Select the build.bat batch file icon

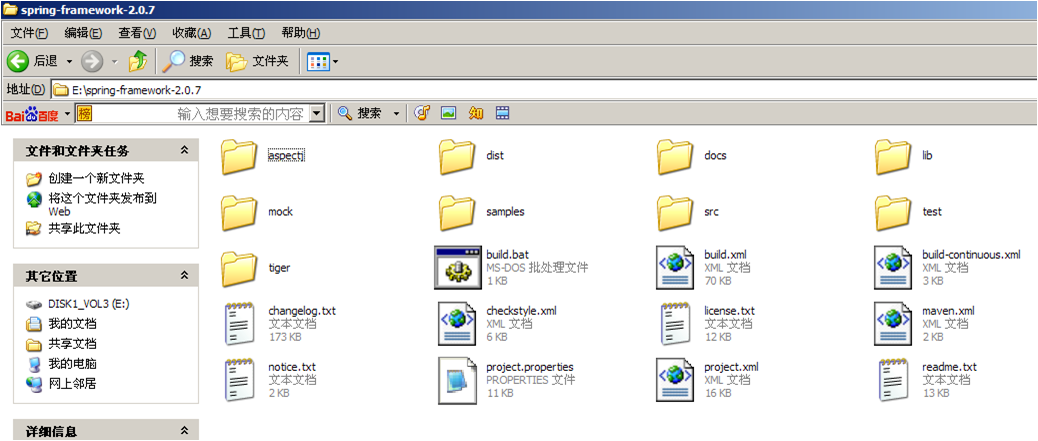tap(457, 268)
